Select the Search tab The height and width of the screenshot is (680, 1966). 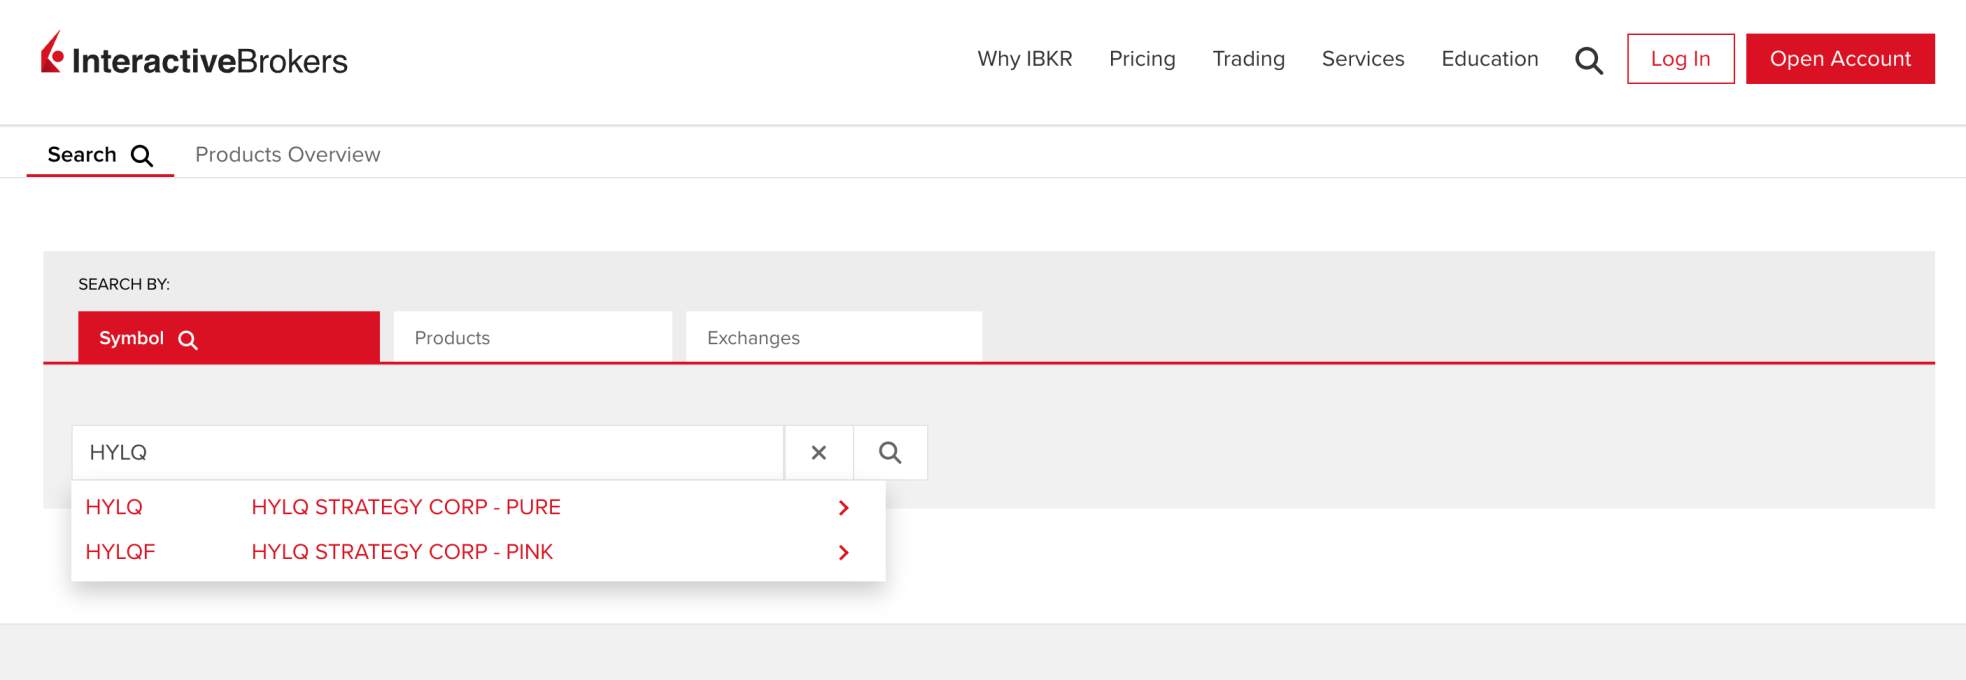pos(100,155)
